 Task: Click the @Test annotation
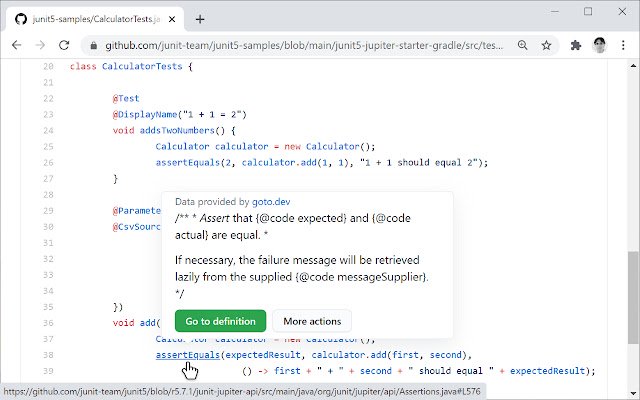[x=126, y=98]
